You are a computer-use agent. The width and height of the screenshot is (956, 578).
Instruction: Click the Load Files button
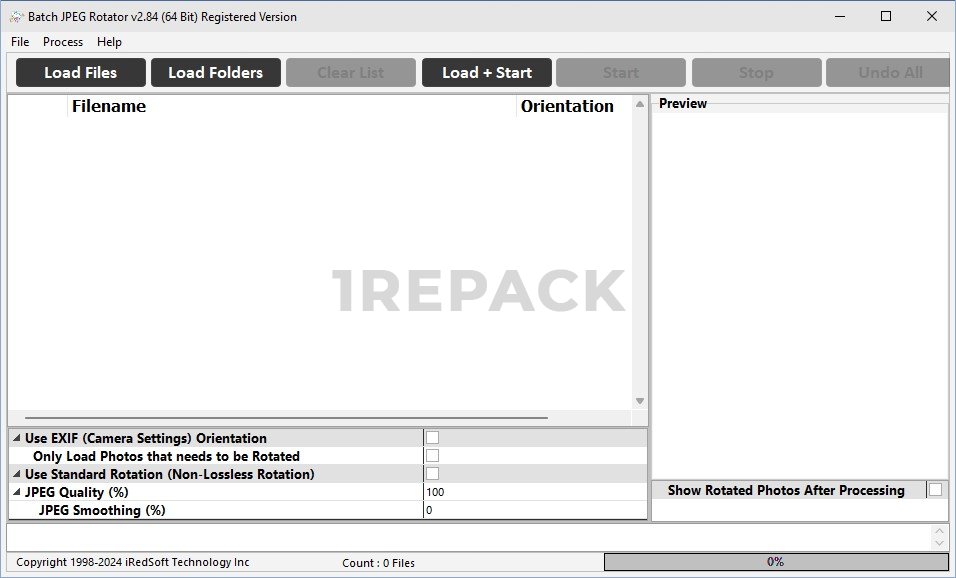click(81, 72)
